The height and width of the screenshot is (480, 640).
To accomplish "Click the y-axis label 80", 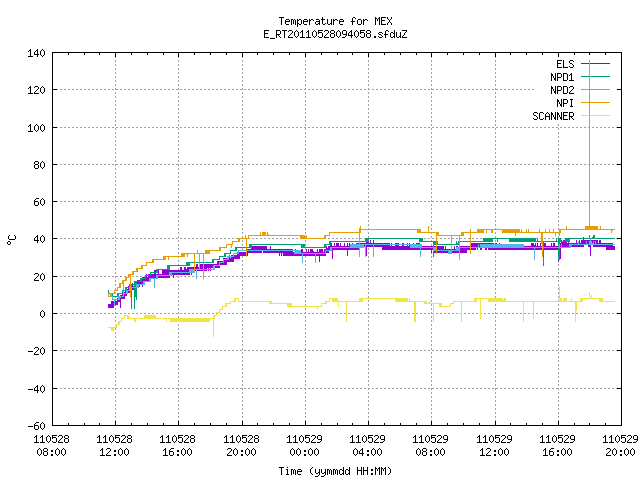I will 40,165.
